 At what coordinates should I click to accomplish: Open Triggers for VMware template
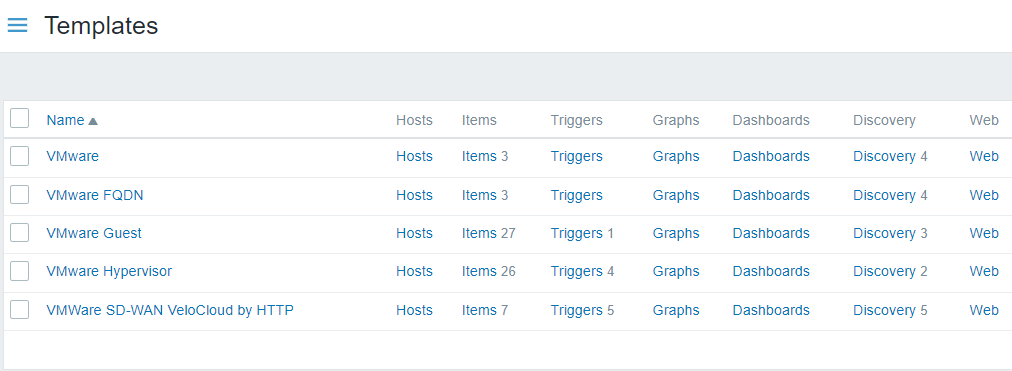(576, 156)
